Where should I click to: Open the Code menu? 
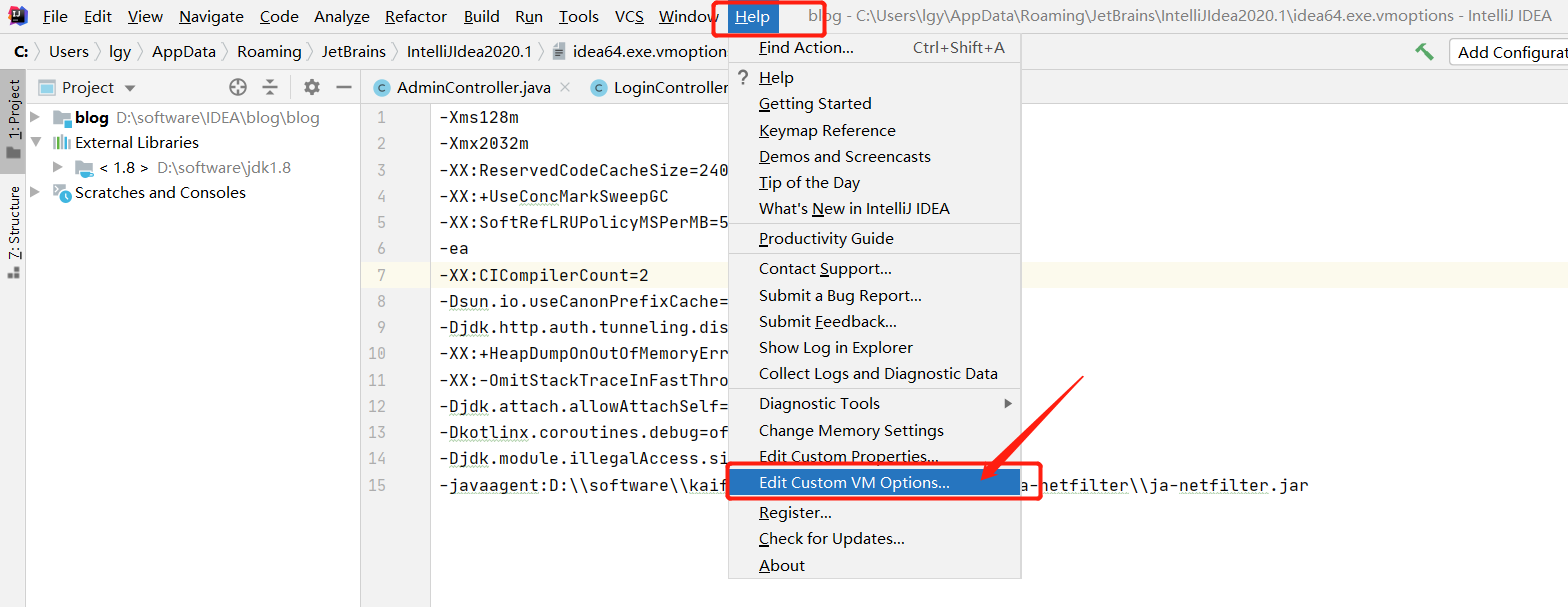pyautogui.click(x=279, y=17)
